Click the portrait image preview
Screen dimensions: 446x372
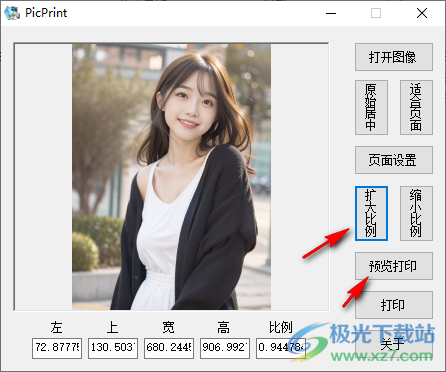point(171,177)
